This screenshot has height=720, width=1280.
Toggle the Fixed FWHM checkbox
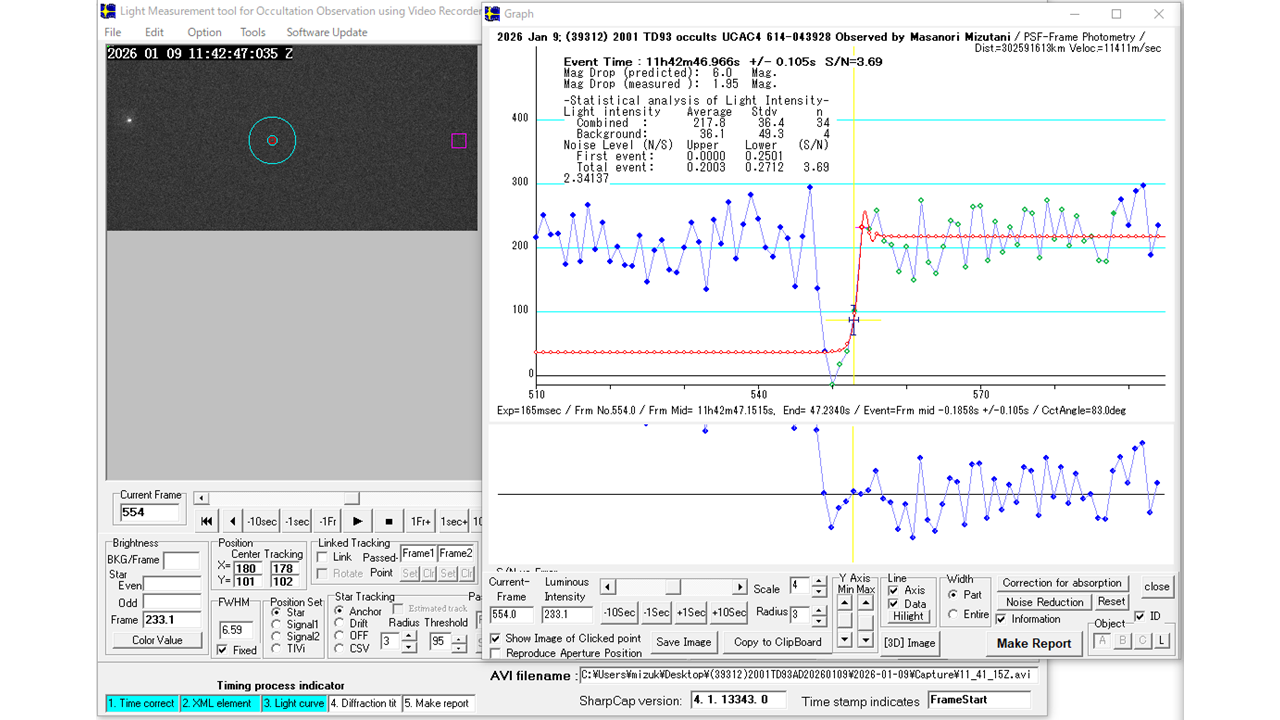coord(222,650)
